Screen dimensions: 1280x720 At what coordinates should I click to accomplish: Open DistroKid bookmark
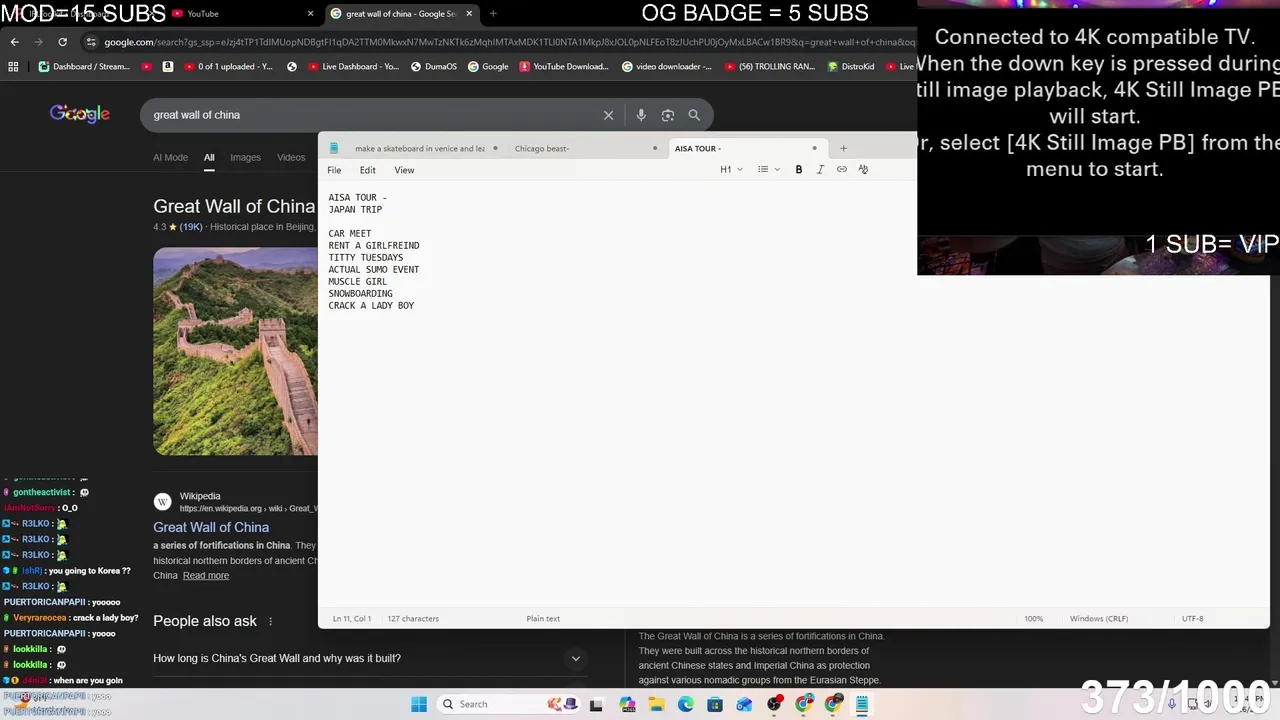tap(851, 67)
